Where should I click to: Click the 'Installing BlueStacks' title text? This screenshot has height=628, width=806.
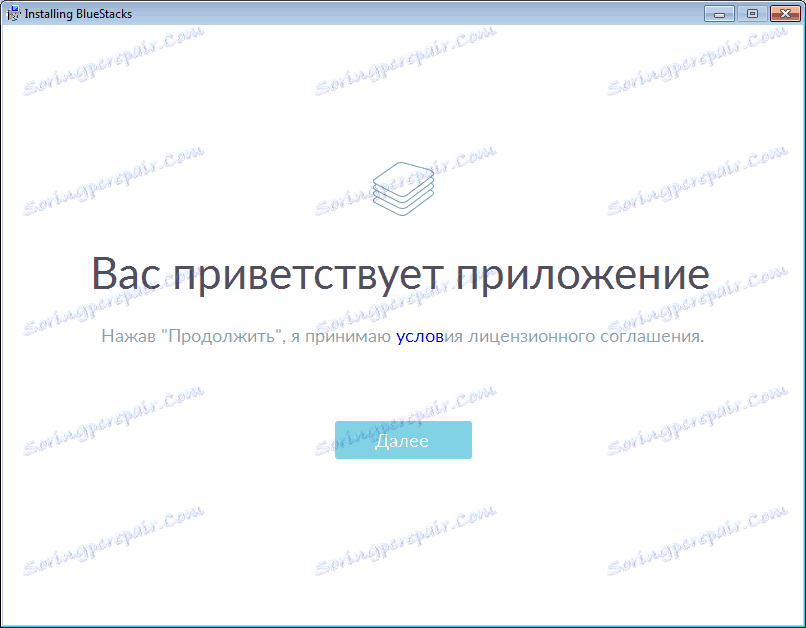(78, 14)
